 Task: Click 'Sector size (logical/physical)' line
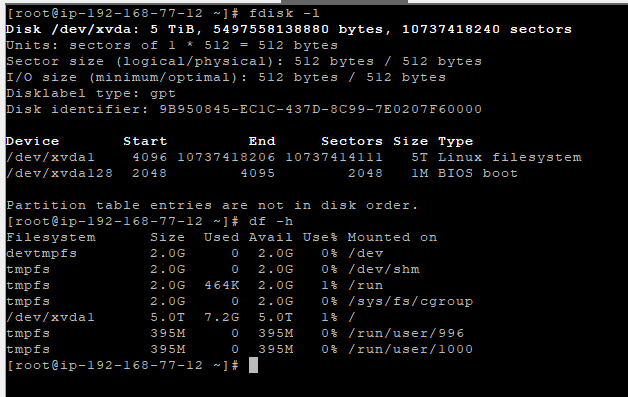(x=244, y=61)
